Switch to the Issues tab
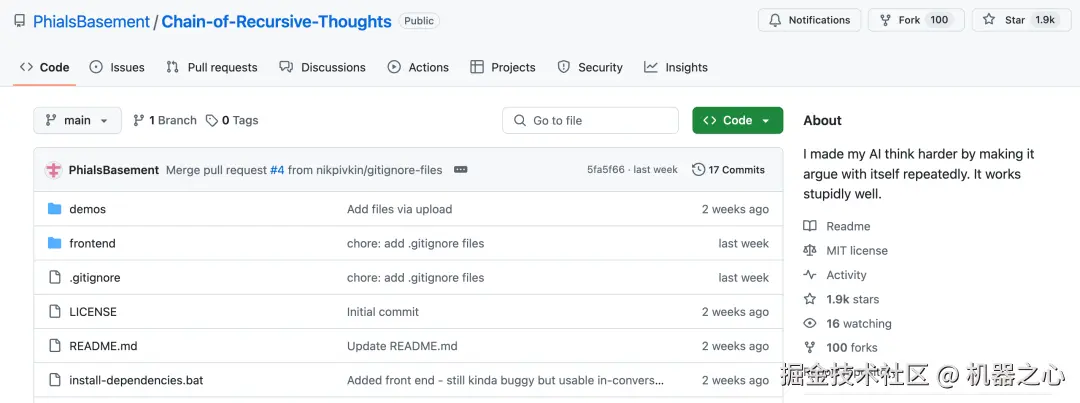 pos(117,67)
